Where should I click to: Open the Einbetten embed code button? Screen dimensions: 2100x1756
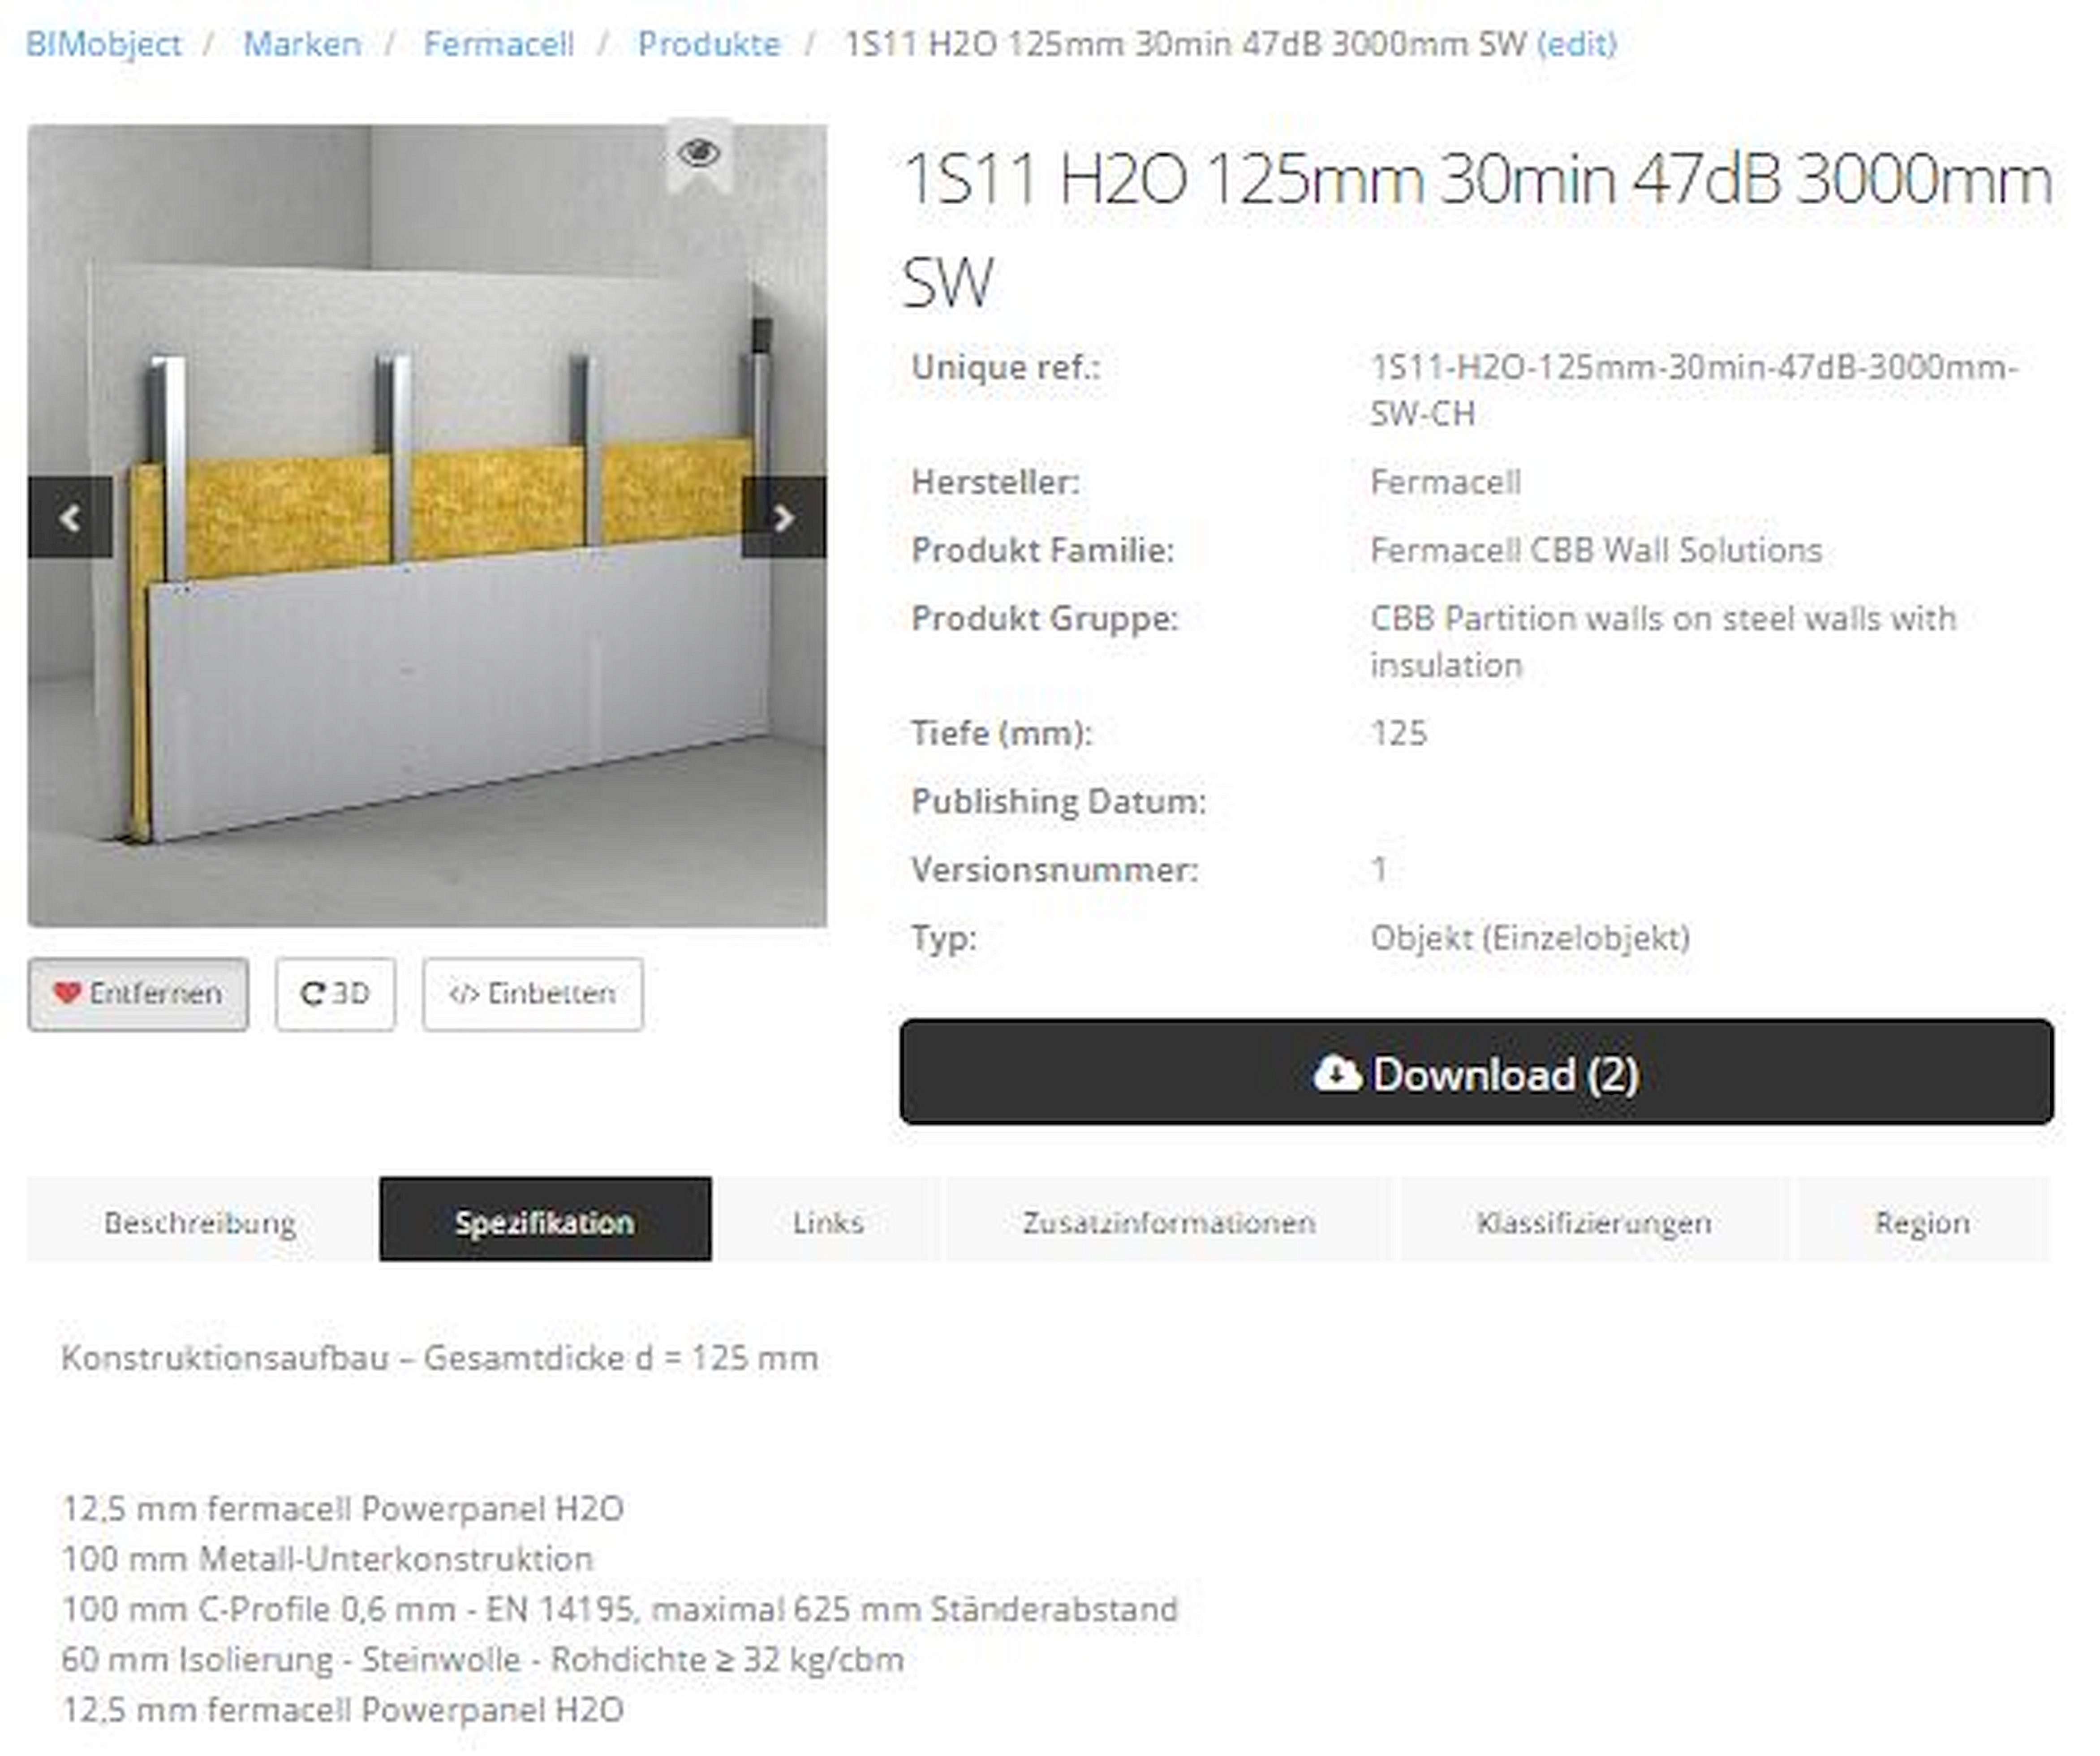(x=532, y=994)
